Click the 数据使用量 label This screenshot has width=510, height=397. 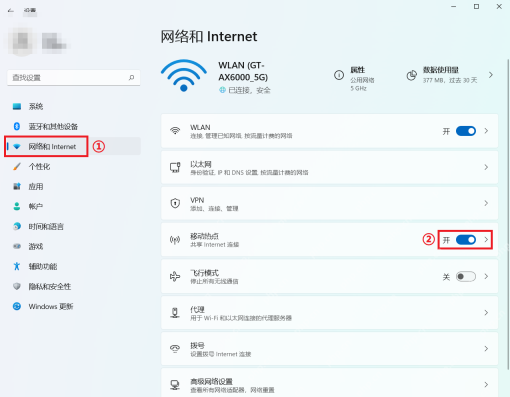tap(441, 70)
